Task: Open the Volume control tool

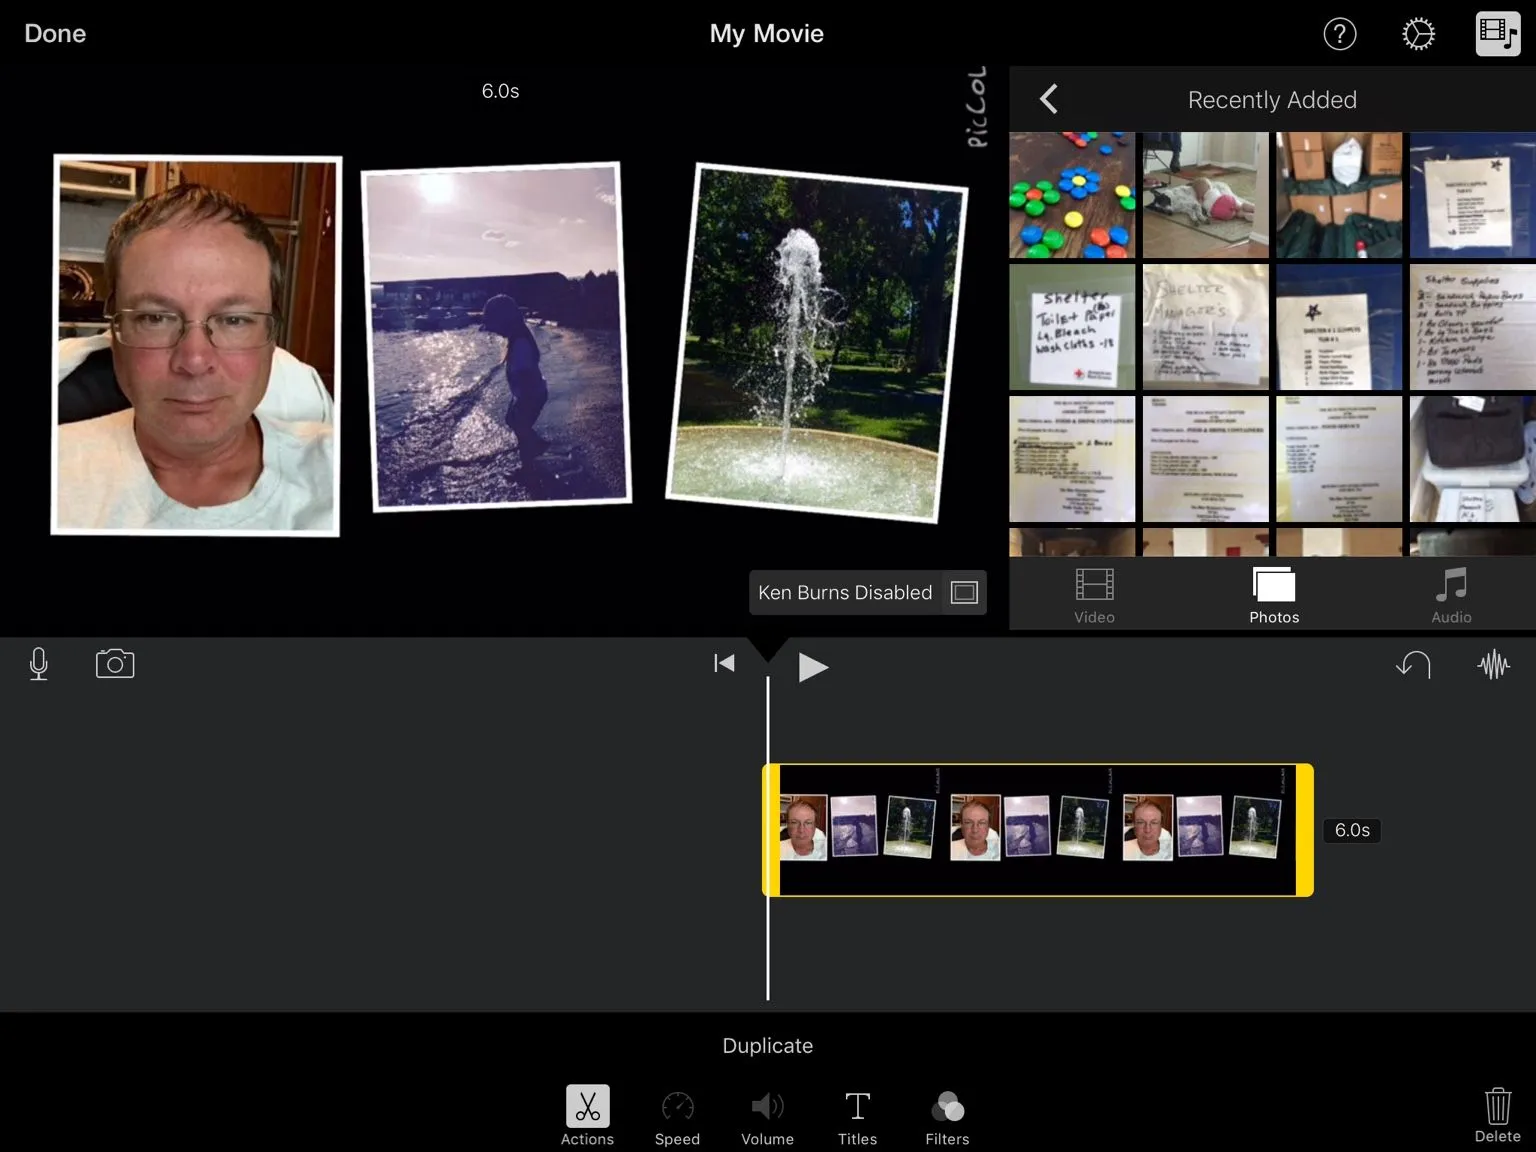Action: pyautogui.click(x=767, y=1117)
